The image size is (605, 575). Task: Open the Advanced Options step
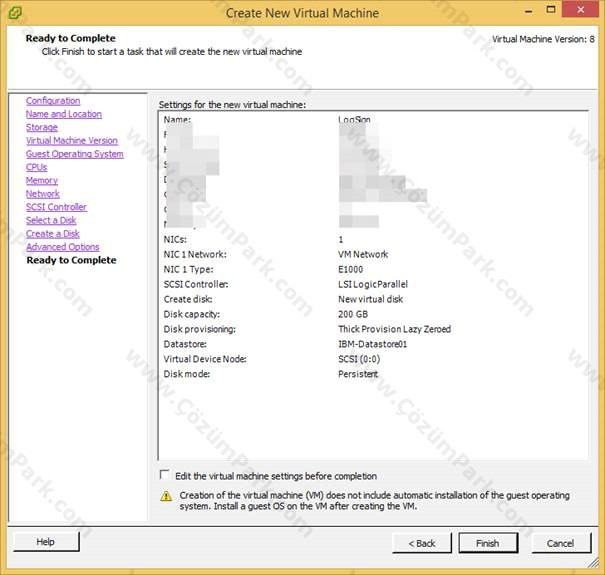coord(63,247)
